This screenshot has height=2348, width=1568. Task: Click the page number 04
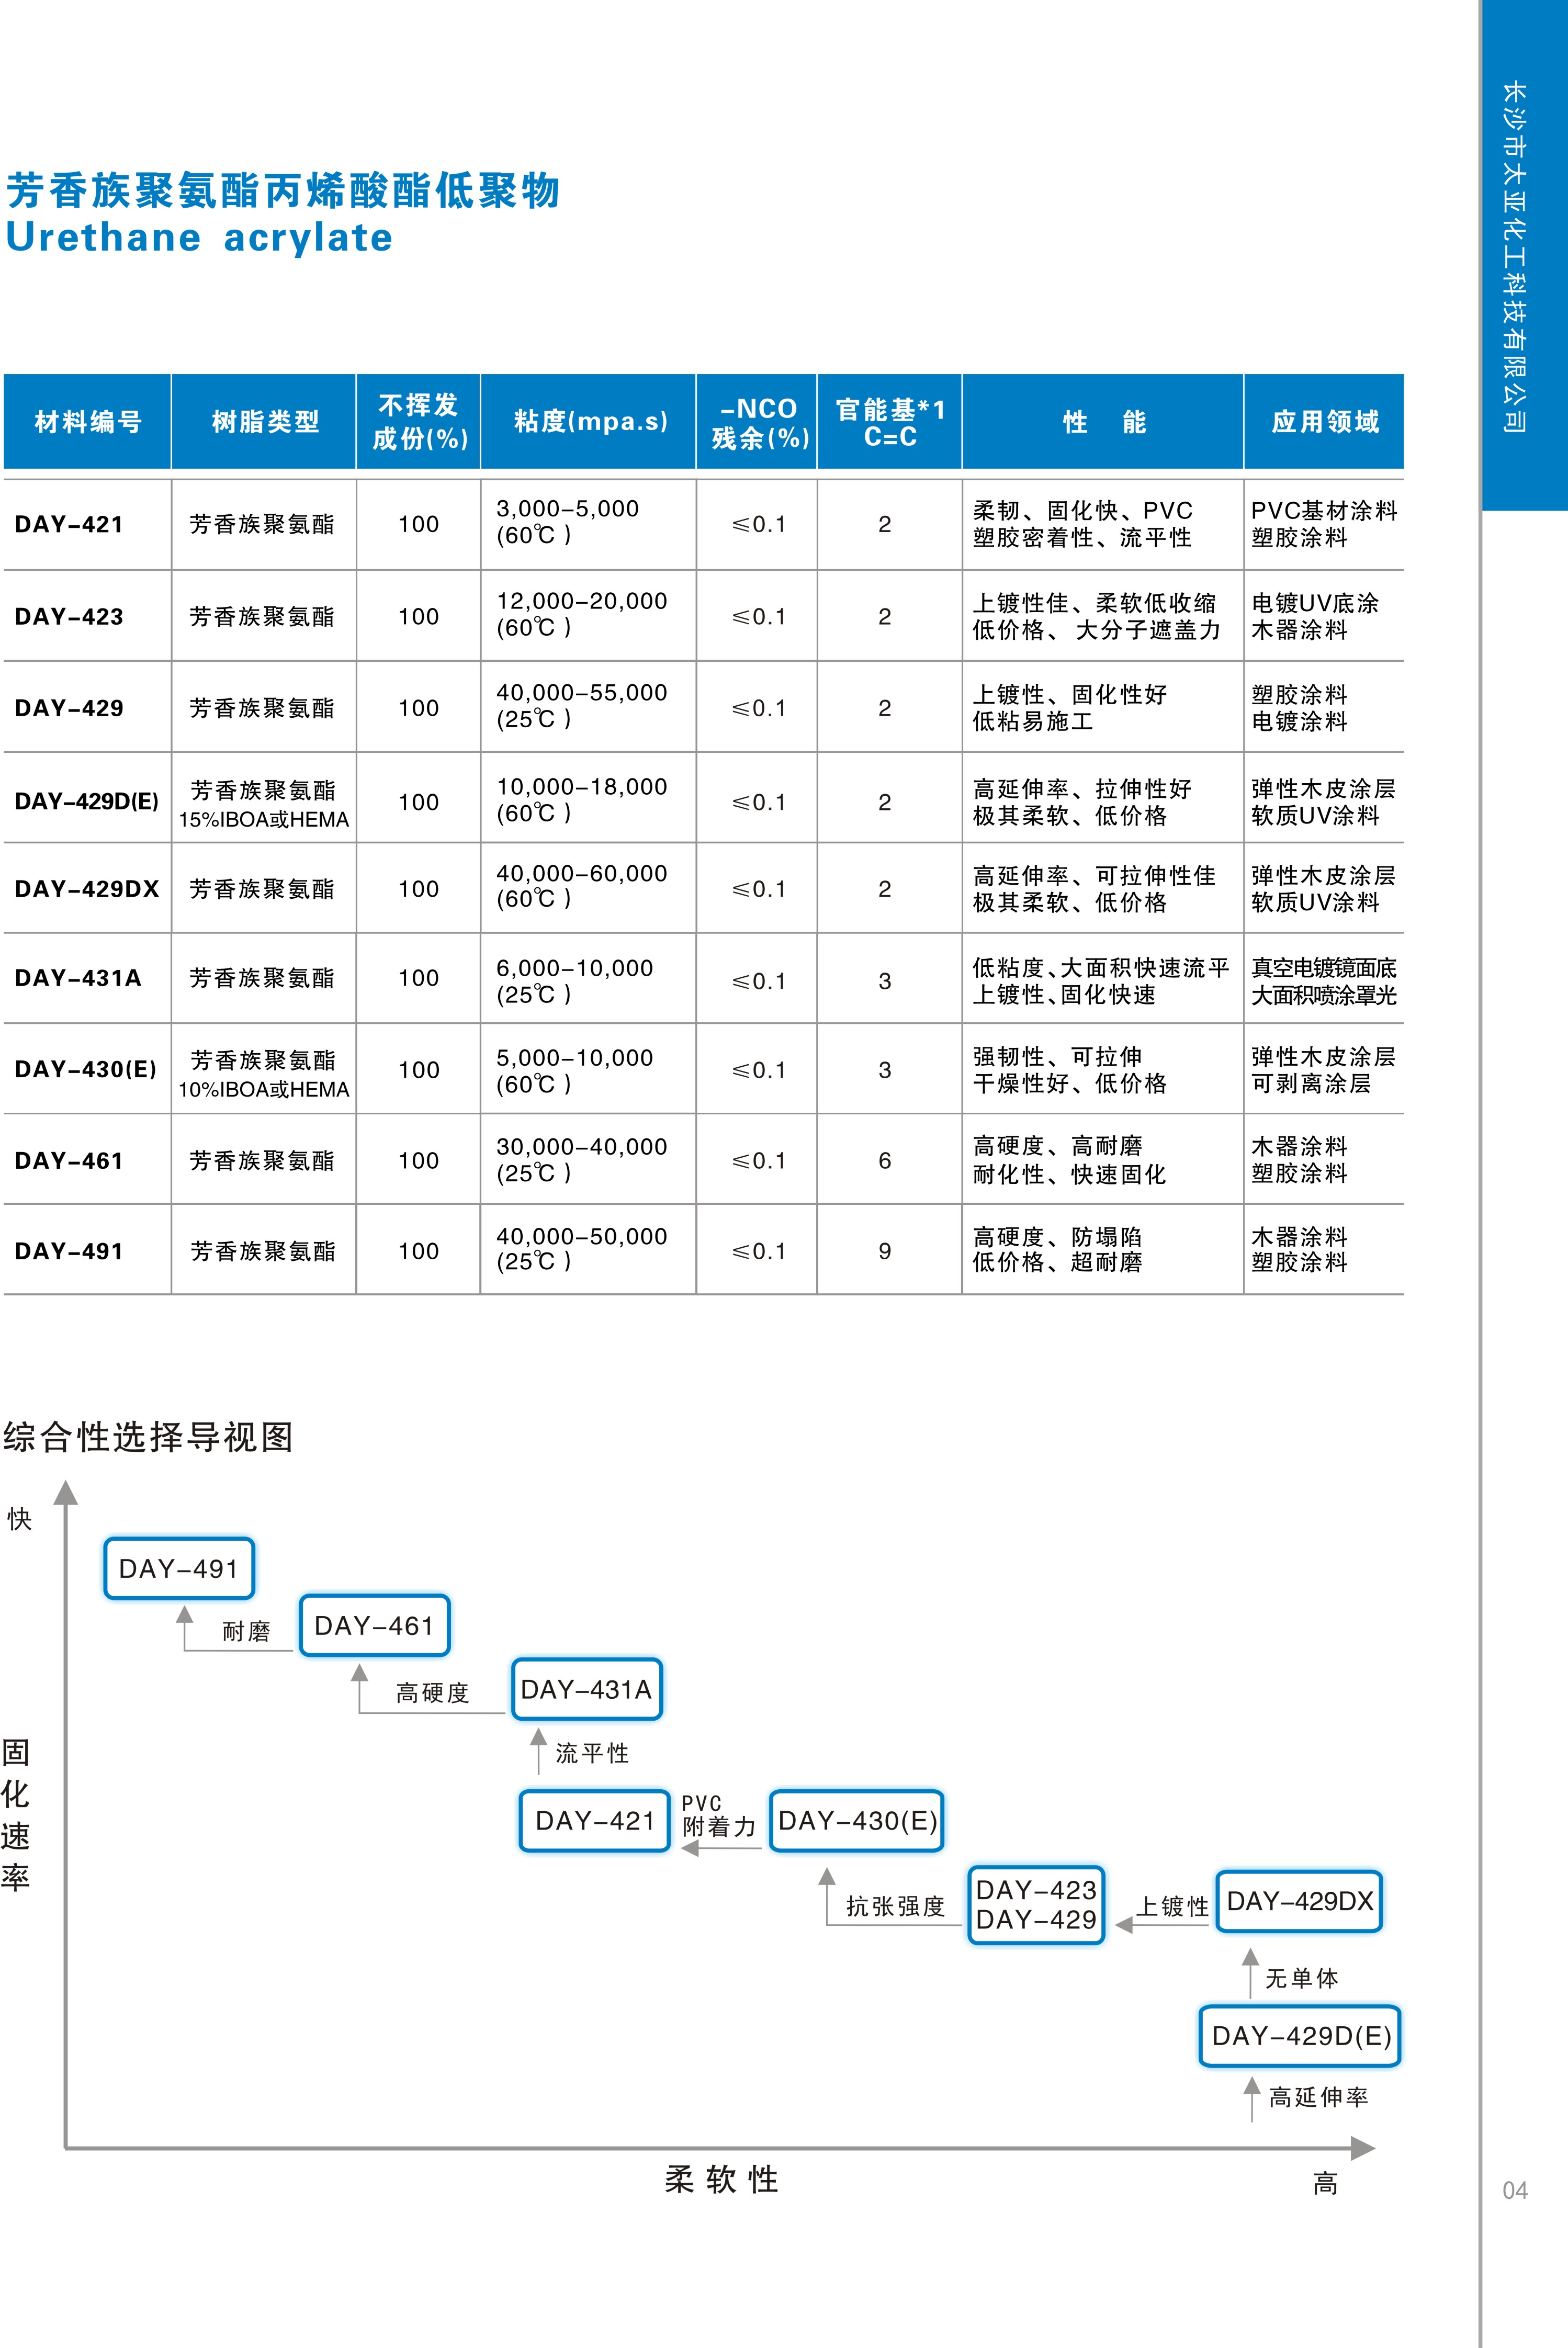(1515, 2191)
